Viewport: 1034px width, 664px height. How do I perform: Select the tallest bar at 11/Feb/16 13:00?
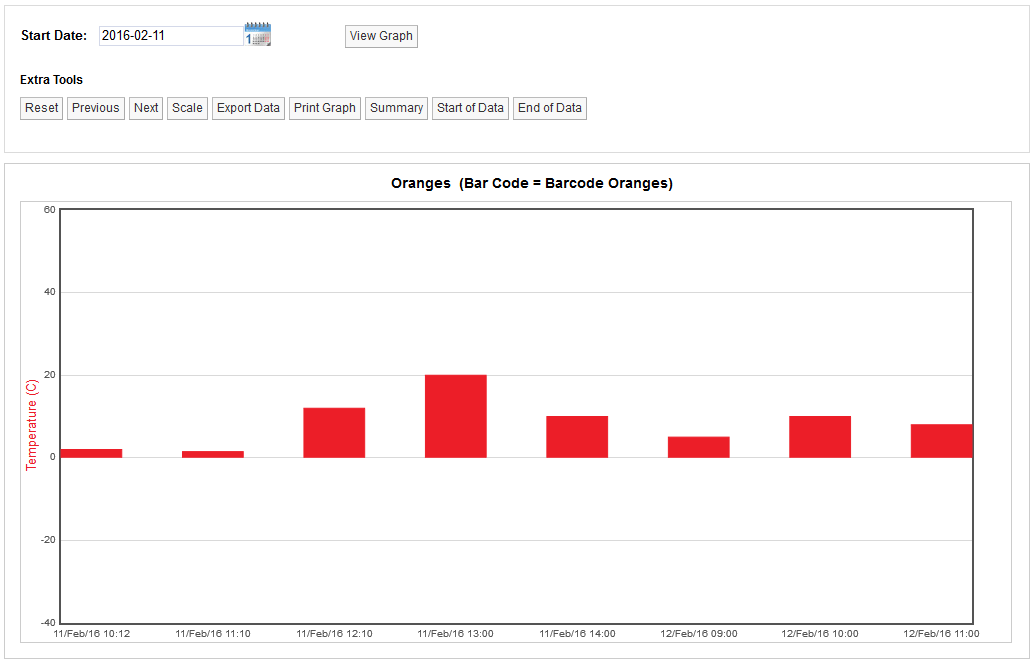click(455, 416)
